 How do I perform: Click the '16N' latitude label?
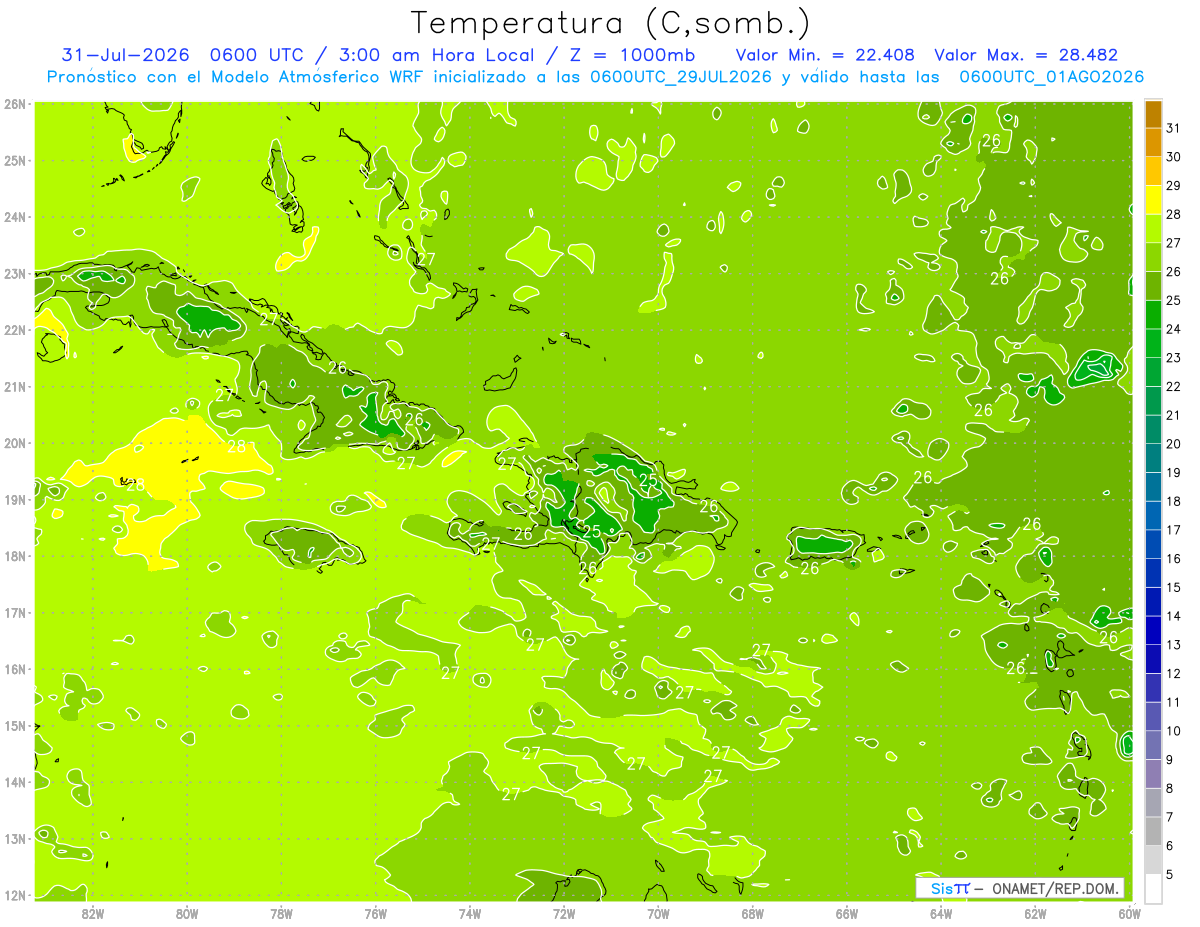14,669
